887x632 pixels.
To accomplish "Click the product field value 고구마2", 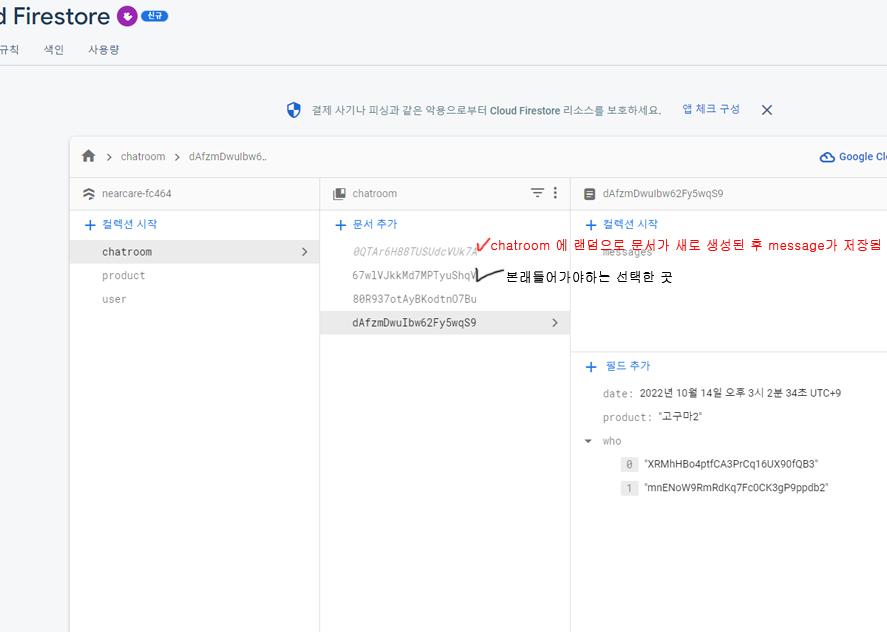I will [681, 417].
